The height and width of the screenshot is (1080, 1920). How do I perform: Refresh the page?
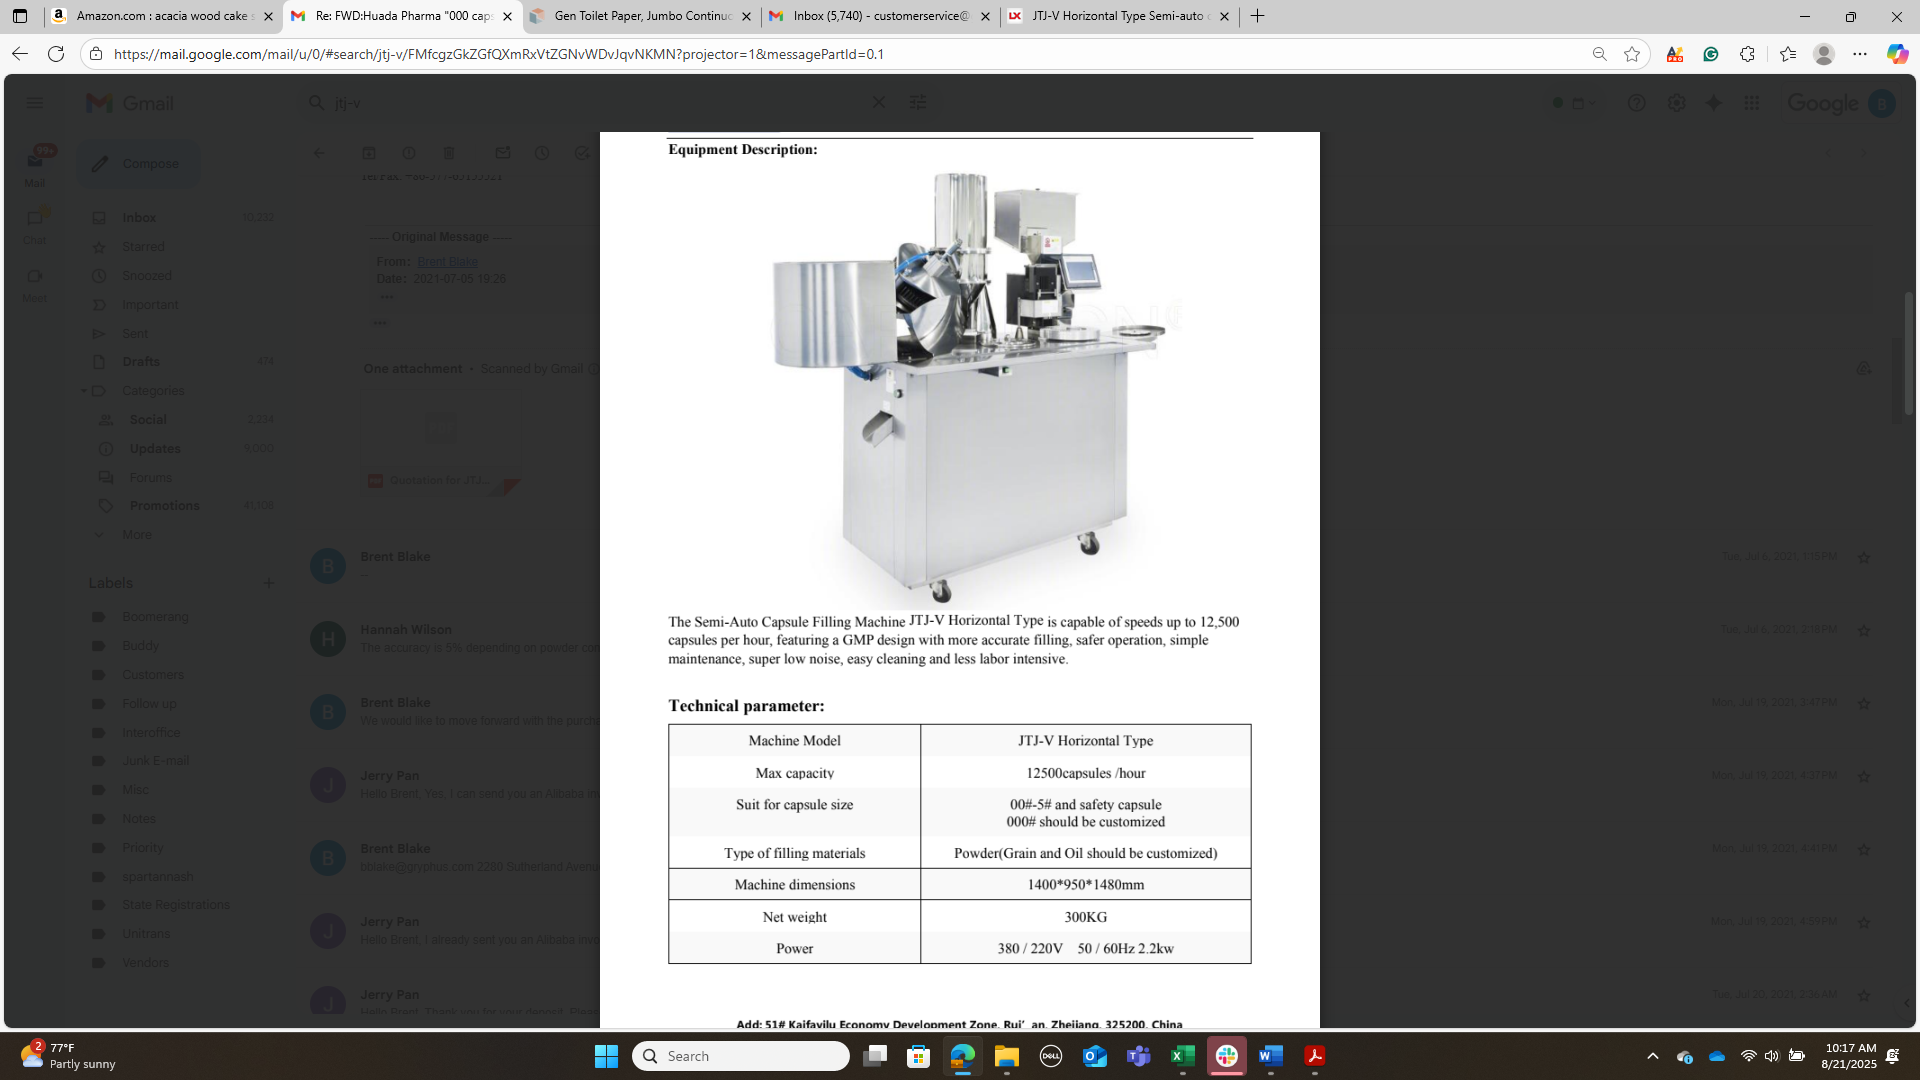coord(56,54)
